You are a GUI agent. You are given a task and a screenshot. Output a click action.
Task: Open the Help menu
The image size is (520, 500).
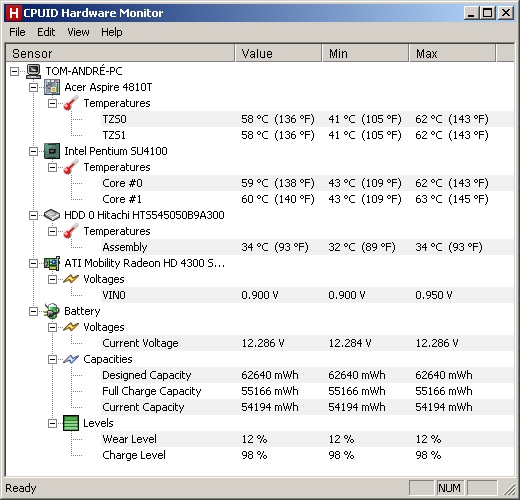click(x=112, y=32)
